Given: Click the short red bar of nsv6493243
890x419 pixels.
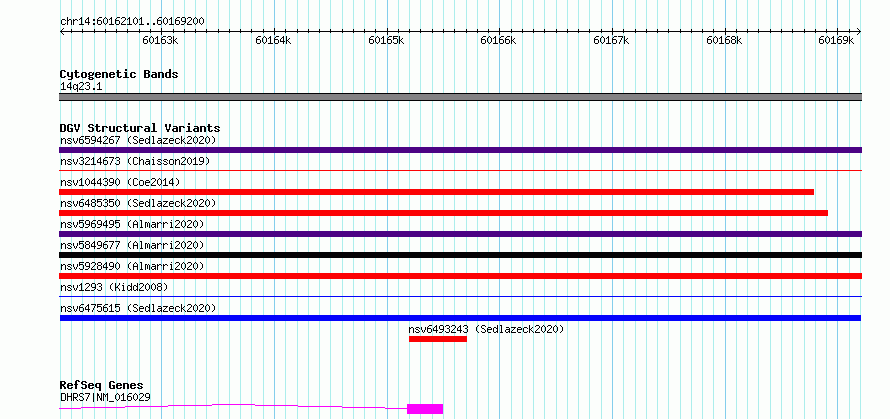Looking at the screenshot, I should (x=438, y=339).
